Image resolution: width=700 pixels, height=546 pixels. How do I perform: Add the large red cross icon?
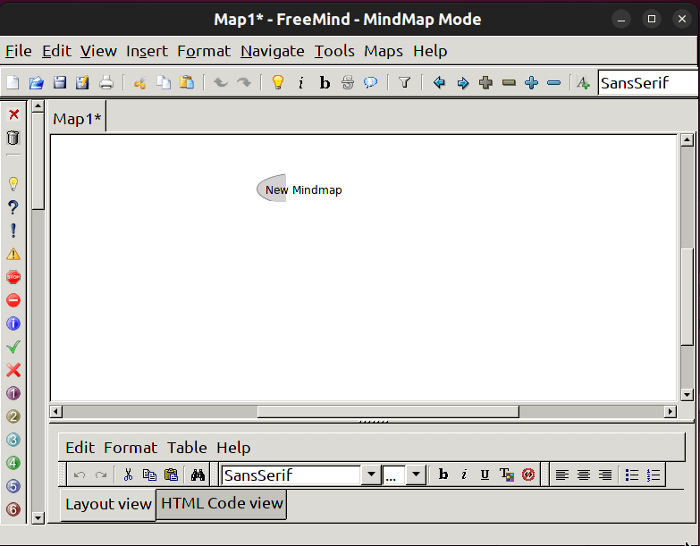pyautogui.click(x=13, y=370)
